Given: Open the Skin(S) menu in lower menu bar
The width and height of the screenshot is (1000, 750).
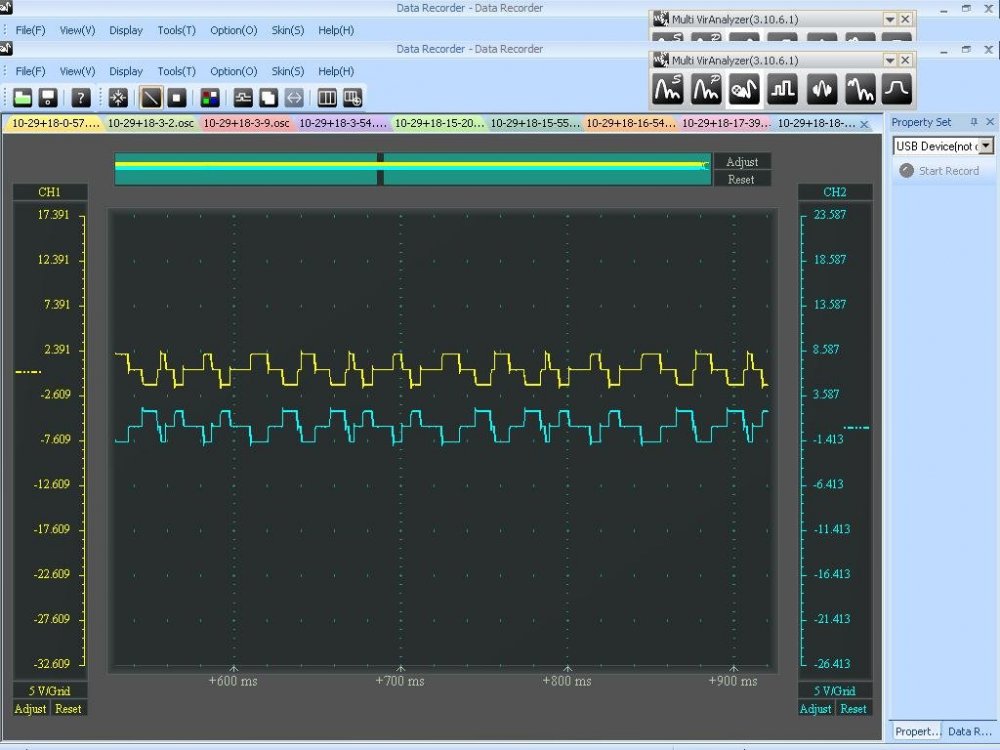Looking at the screenshot, I should (x=288, y=72).
